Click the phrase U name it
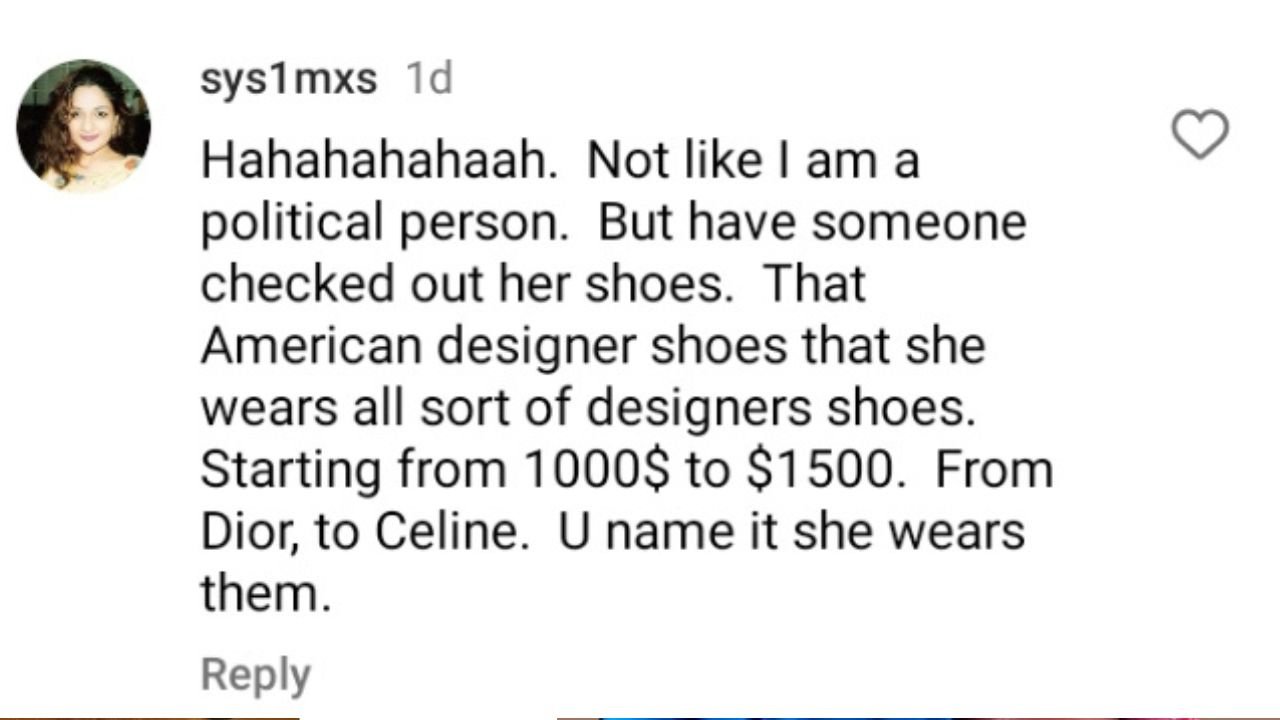Screen dimensions: 1280x720 [x=669, y=532]
